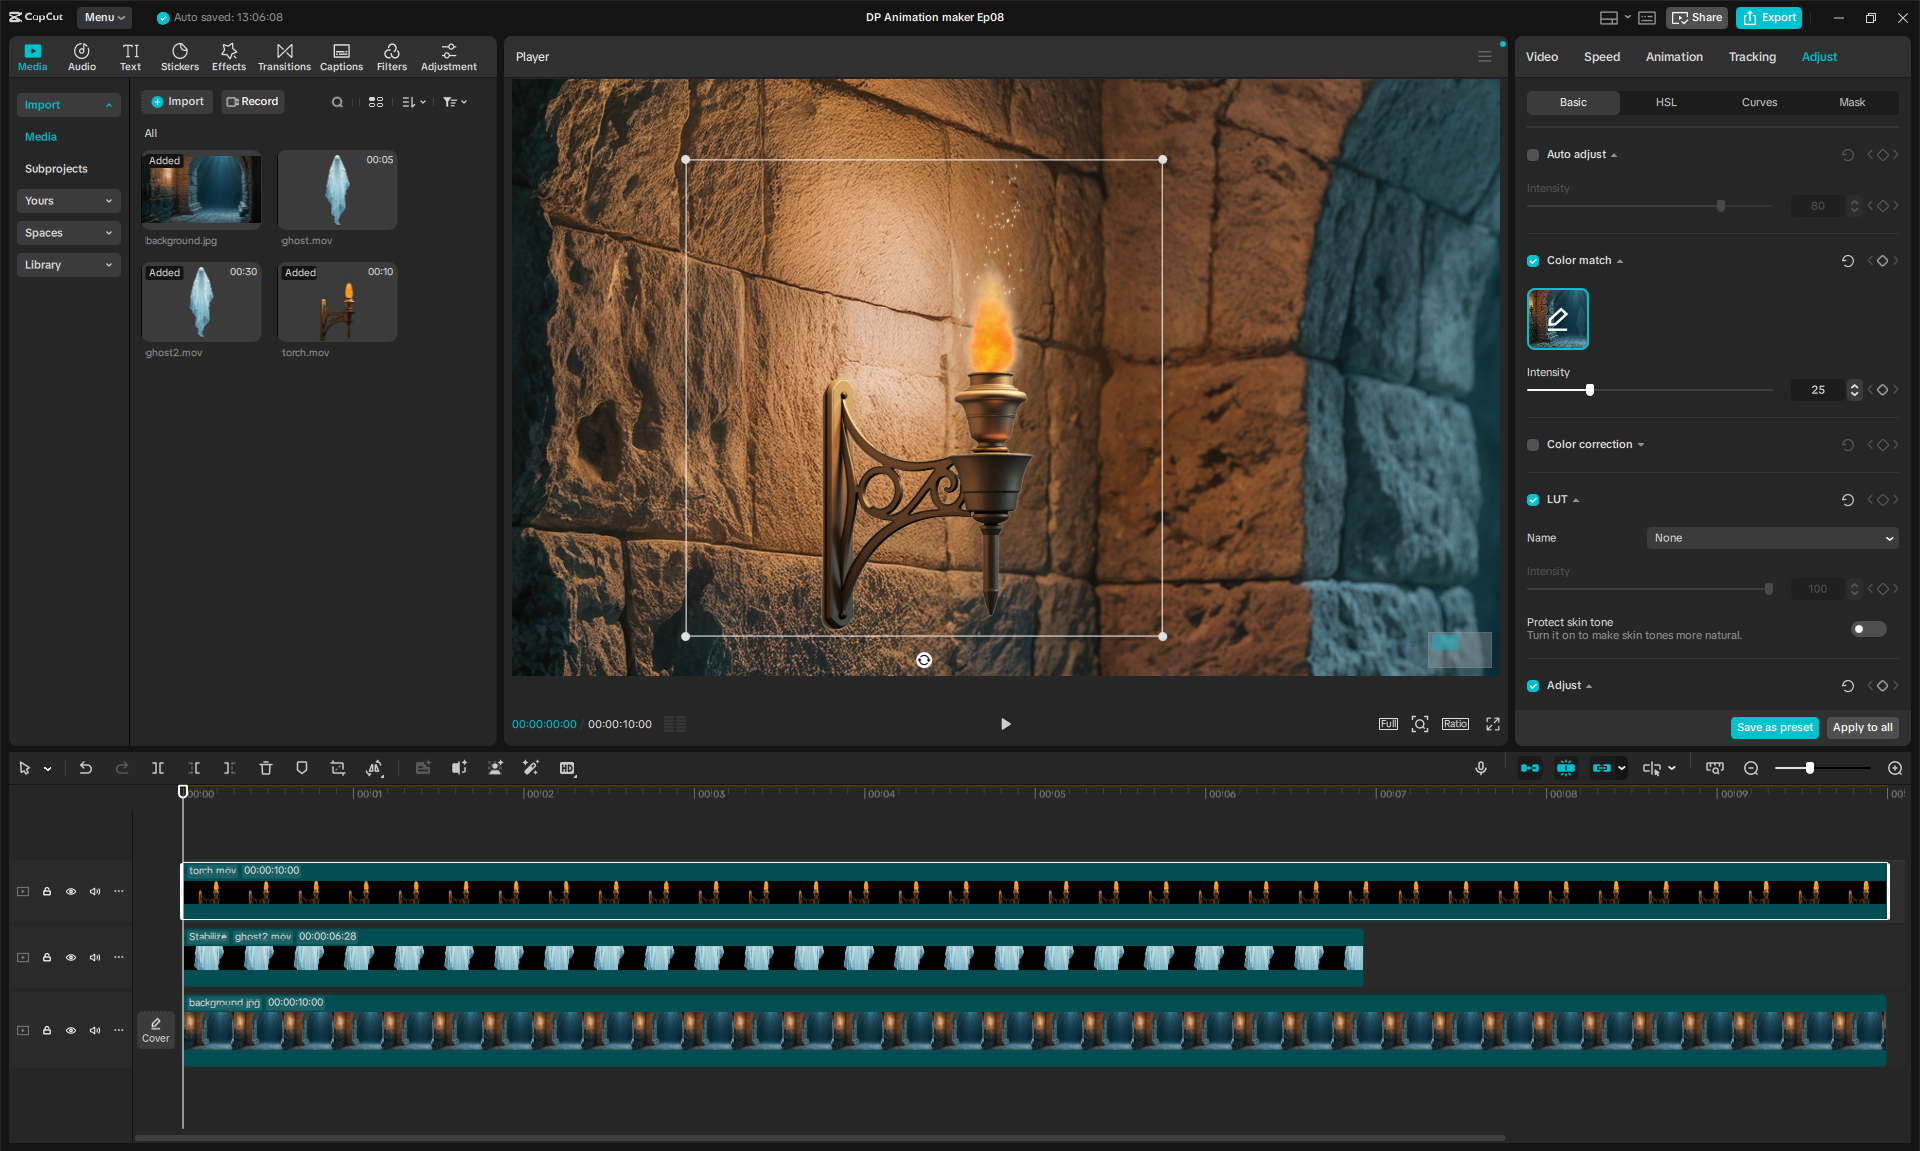1920x1151 pixels.
Task: Open the Menu dropdown
Action: (104, 17)
